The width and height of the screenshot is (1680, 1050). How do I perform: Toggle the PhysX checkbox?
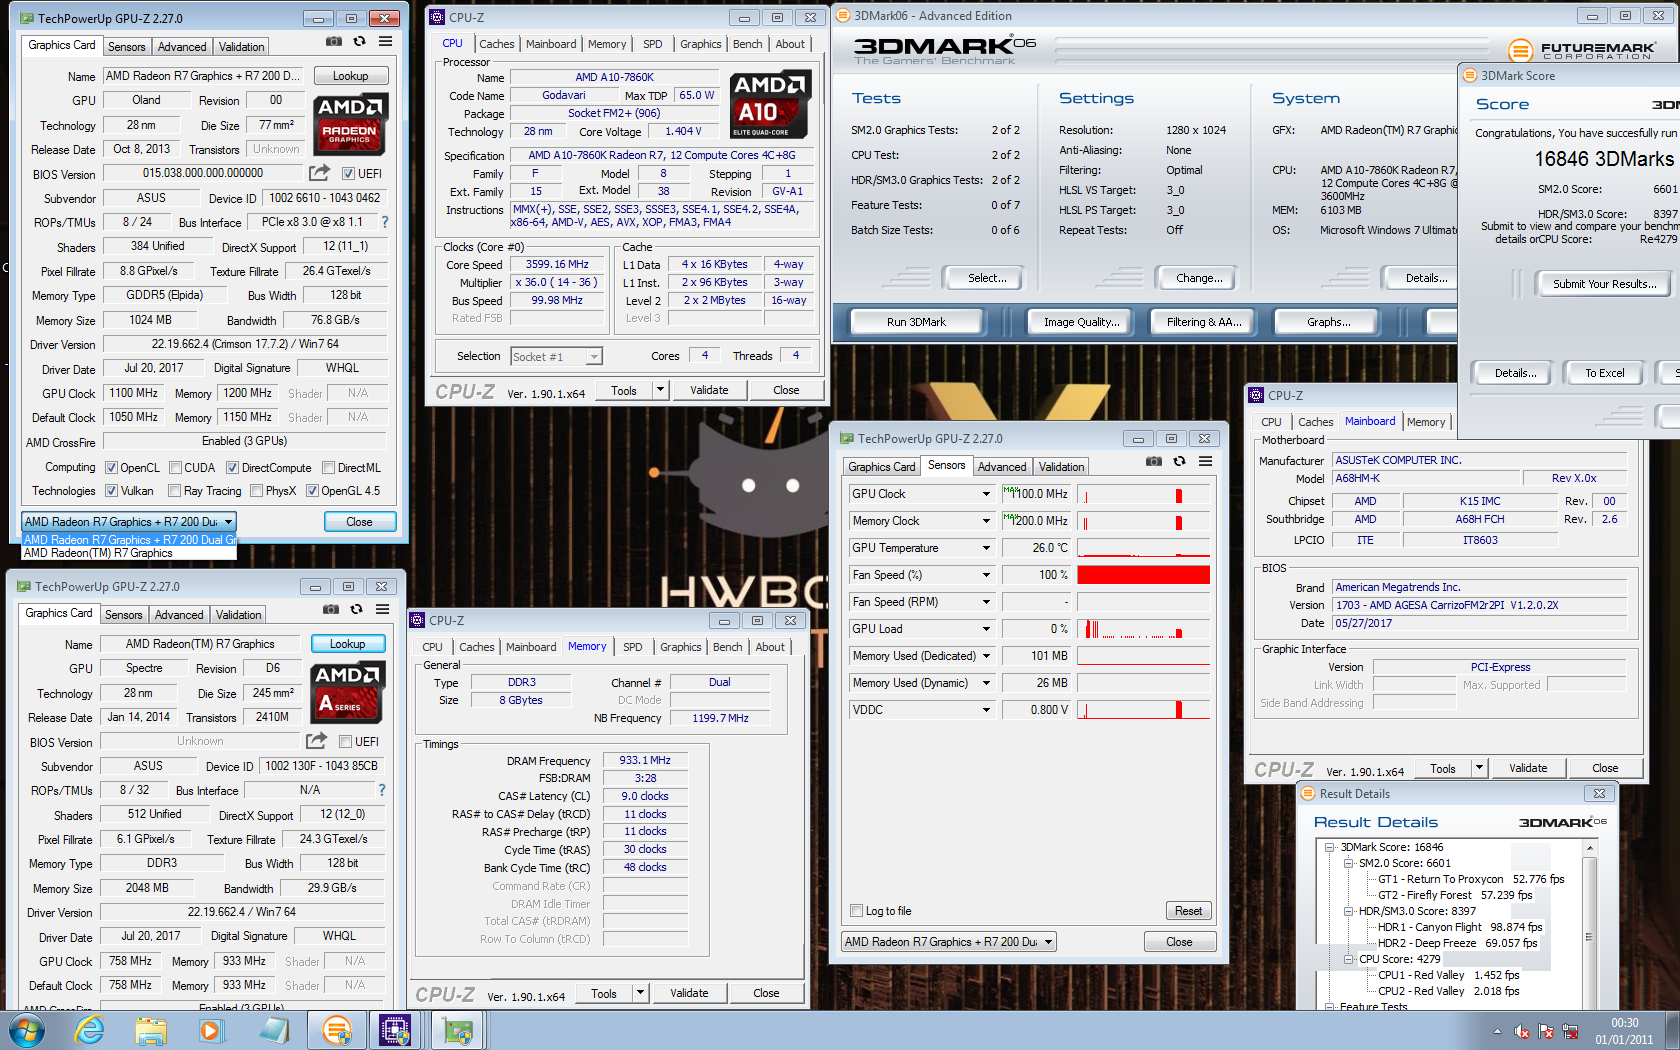pos(257,491)
